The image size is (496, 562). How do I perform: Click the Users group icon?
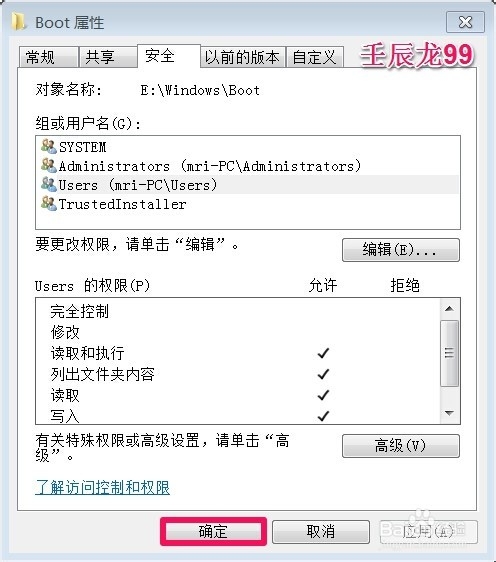[48, 184]
